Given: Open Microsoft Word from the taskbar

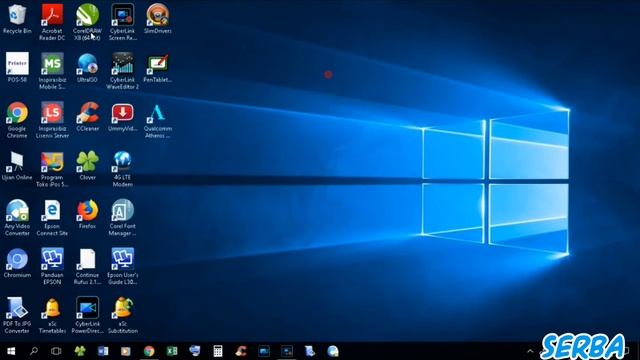Looking at the screenshot, I should pyautogui.click(x=103, y=351).
